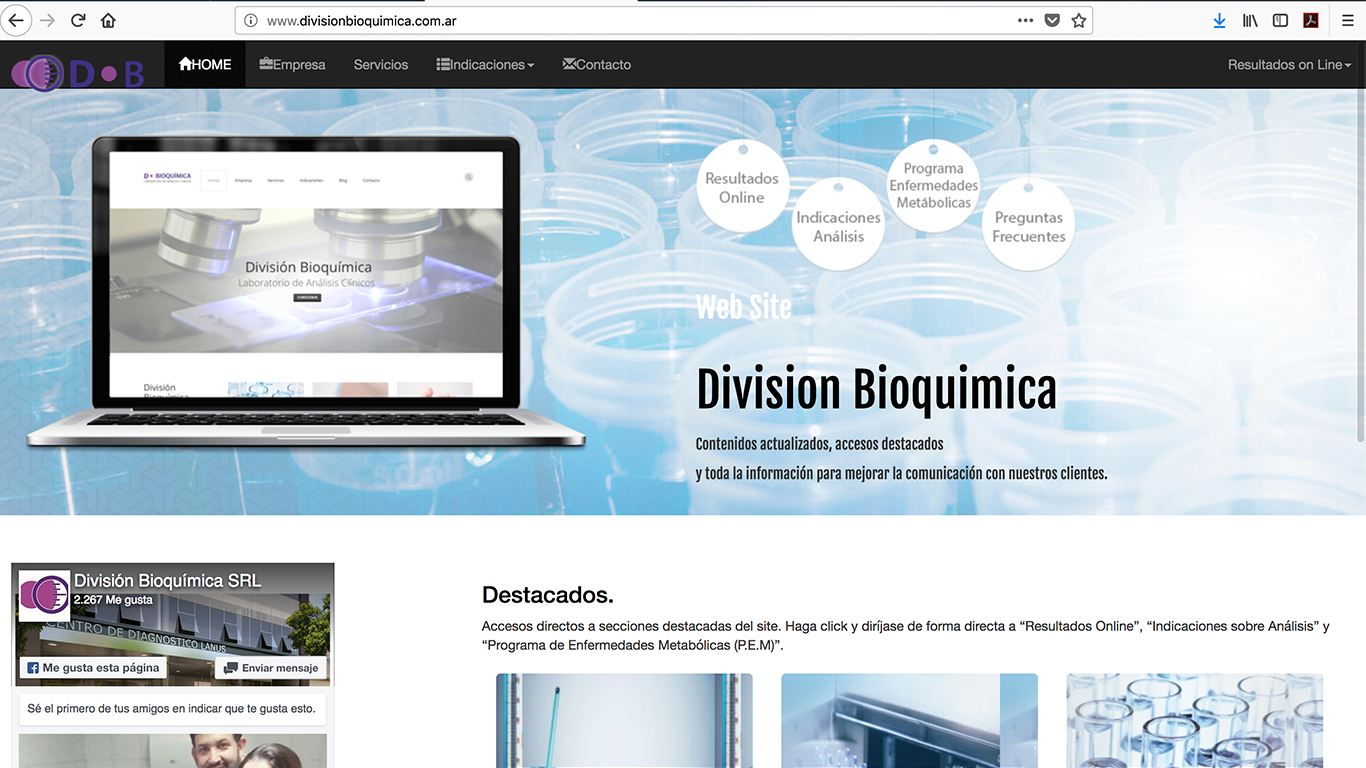Go back with the browser back arrow
Viewport: 1366px width, 768px height.
[17, 20]
